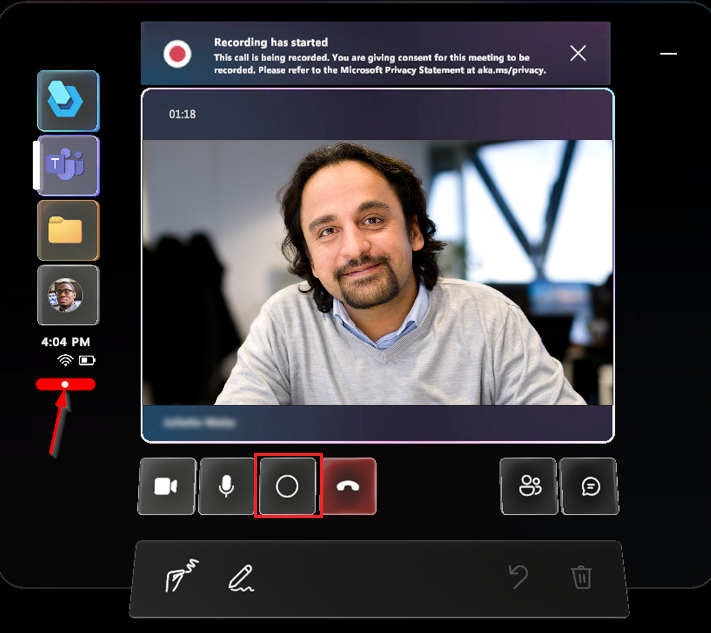Viewport: 711px width, 633px height.
Task: Click the Recording has started heading
Action: pyautogui.click(x=271, y=42)
